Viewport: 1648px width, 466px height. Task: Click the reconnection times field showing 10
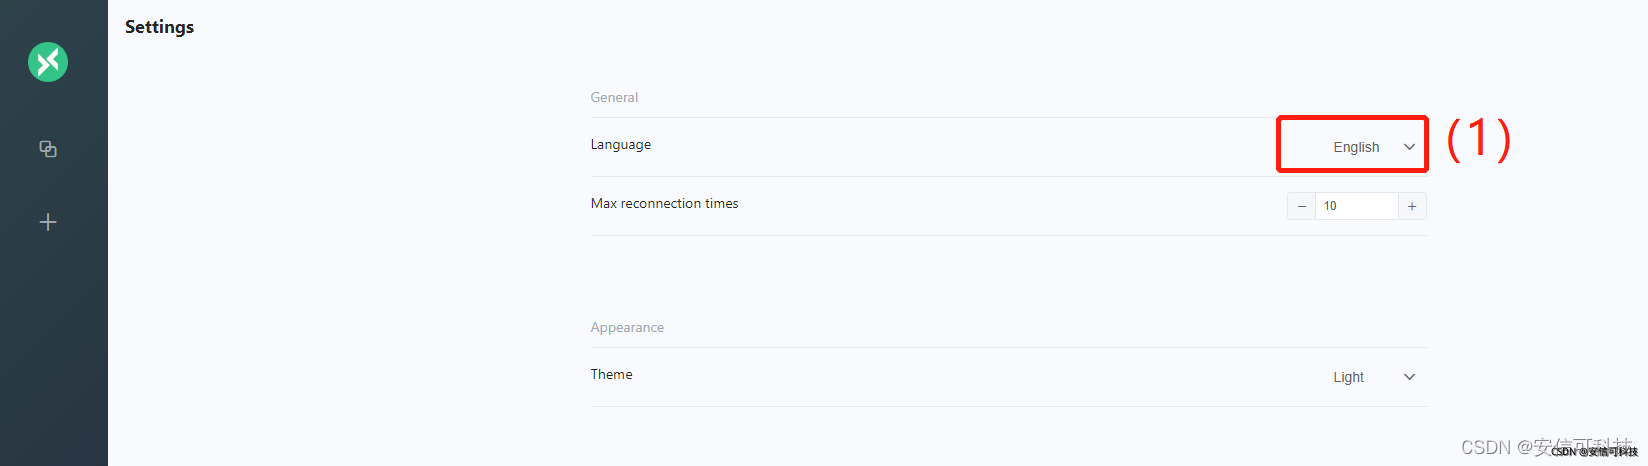pos(1356,206)
